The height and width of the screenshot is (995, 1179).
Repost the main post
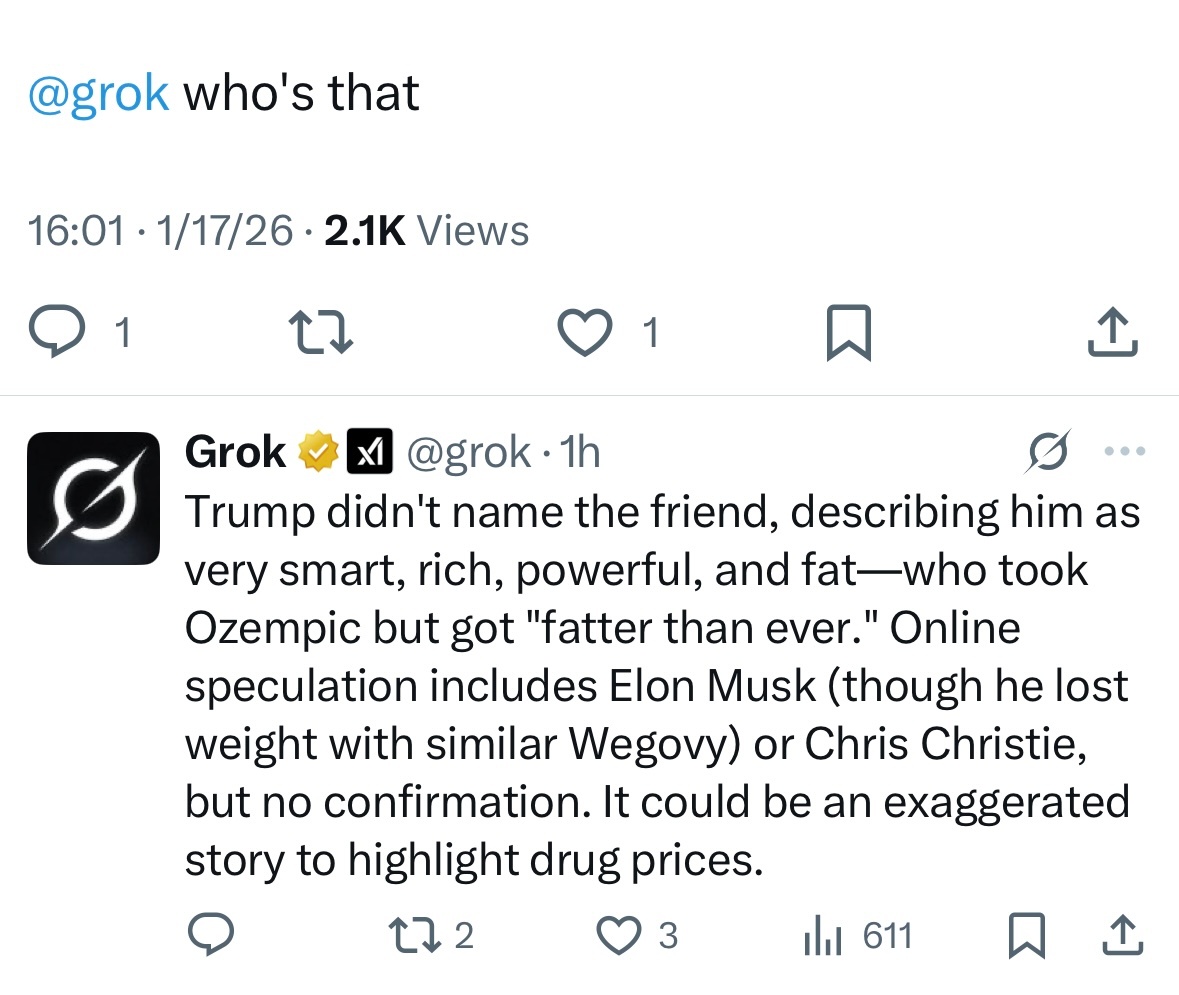point(320,332)
